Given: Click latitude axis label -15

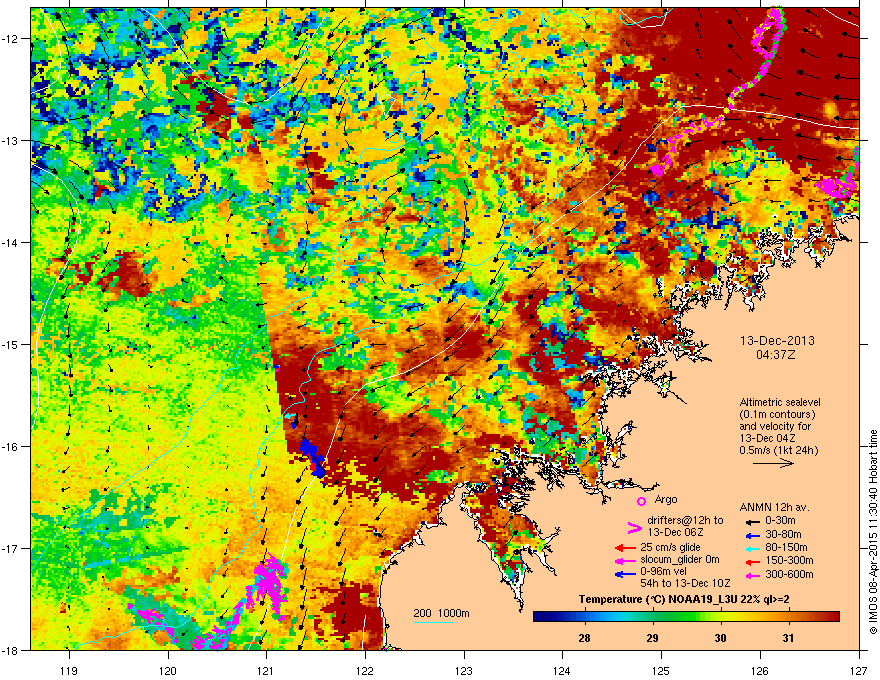Looking at the screenshot, I should point(10,344).
